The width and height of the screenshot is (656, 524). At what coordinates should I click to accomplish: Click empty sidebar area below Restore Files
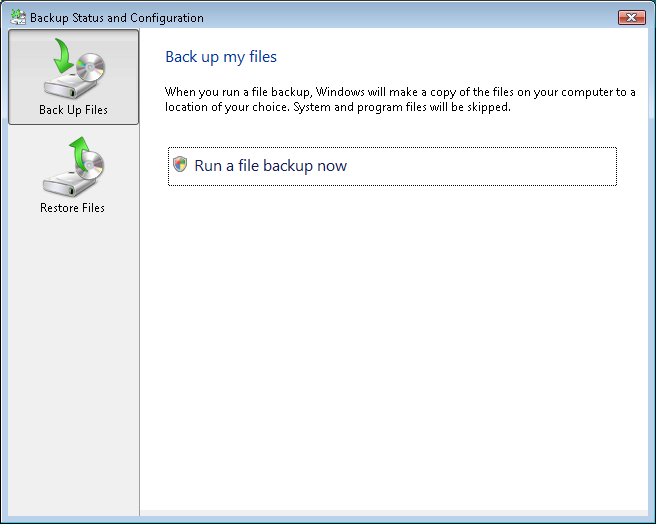coord(73,364)
